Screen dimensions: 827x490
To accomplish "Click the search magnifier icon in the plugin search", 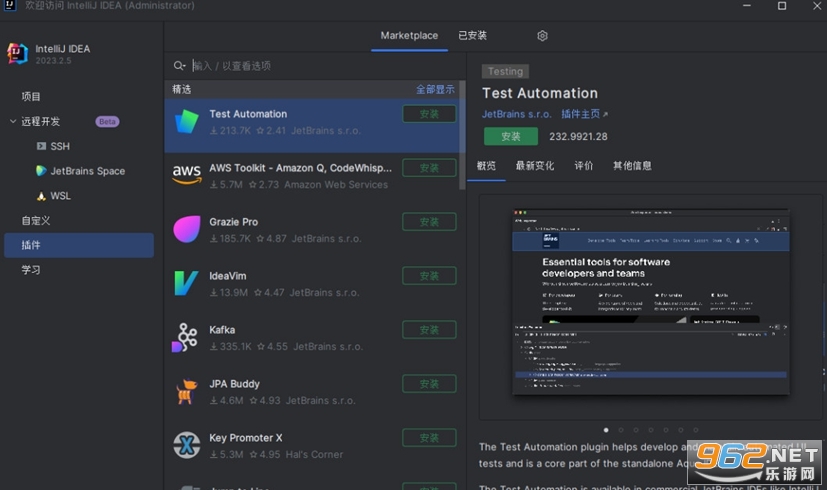I will tap(179, 65).
